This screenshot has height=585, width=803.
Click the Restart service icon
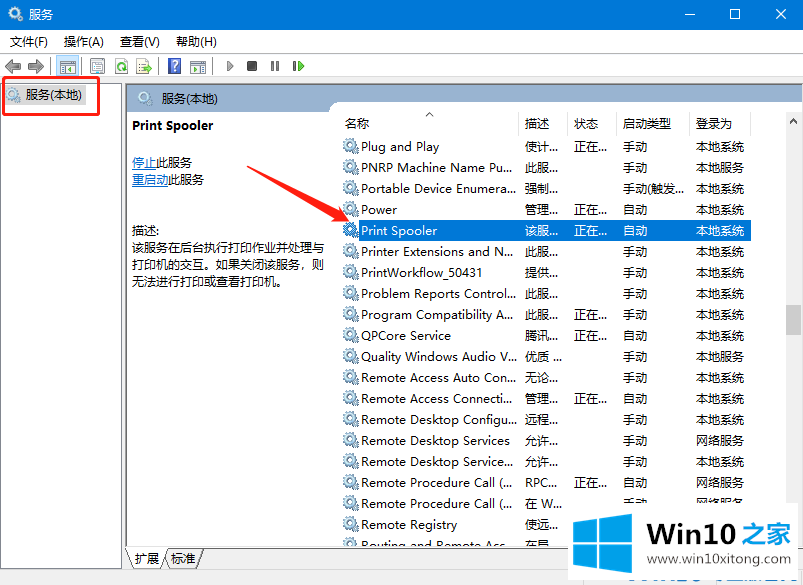[298, 66]
